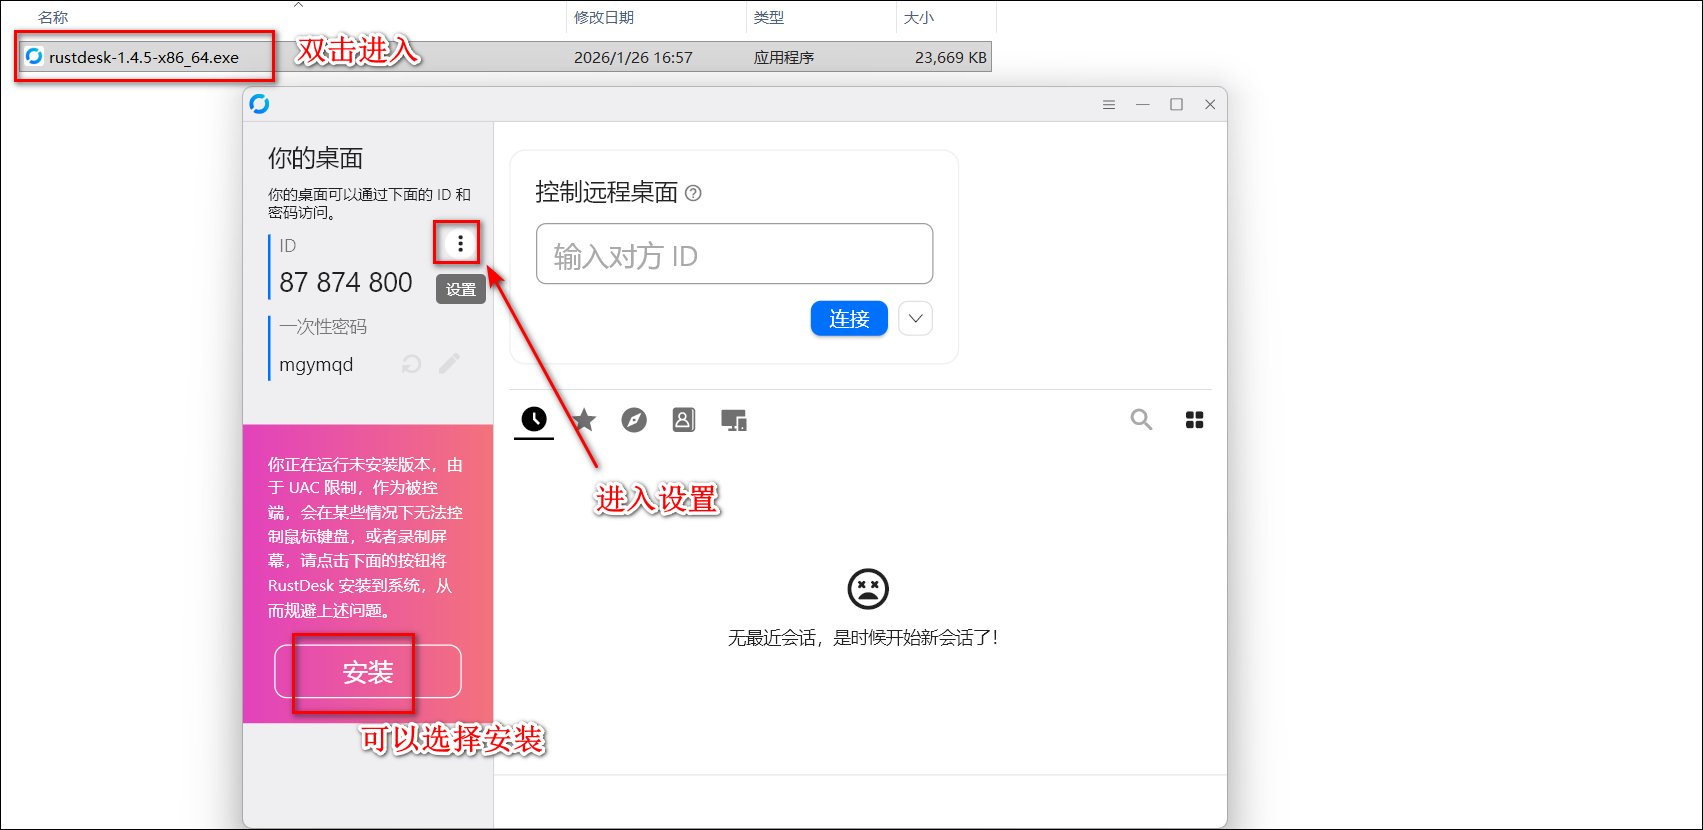
Task: Sort files by the 大小 column header
Action: point(919,18)
